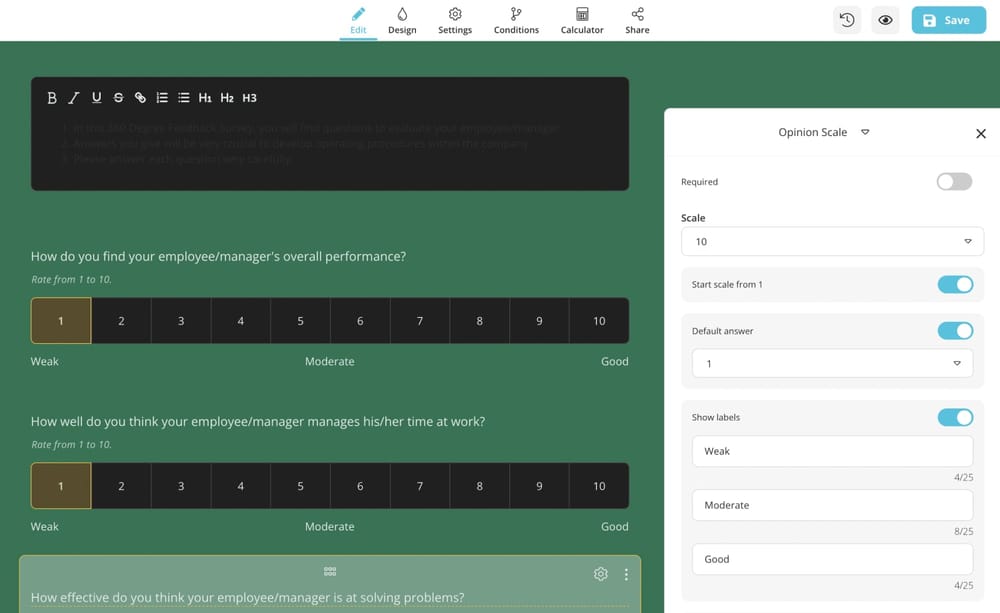Disable the Show labels toggle
Image resolution: width=1000 pixels, height=613 pixels.
pyautogui.click(x=955, y=417)
